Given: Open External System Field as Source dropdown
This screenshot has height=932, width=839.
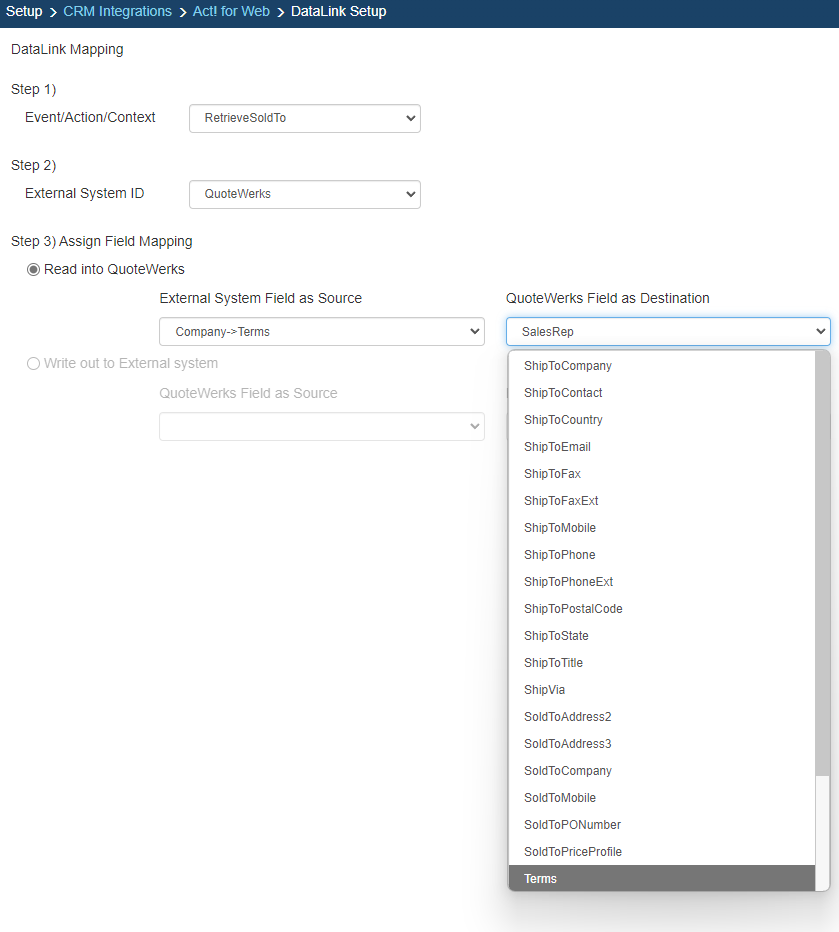Looking at the screenshot, I should pos(321,332).
